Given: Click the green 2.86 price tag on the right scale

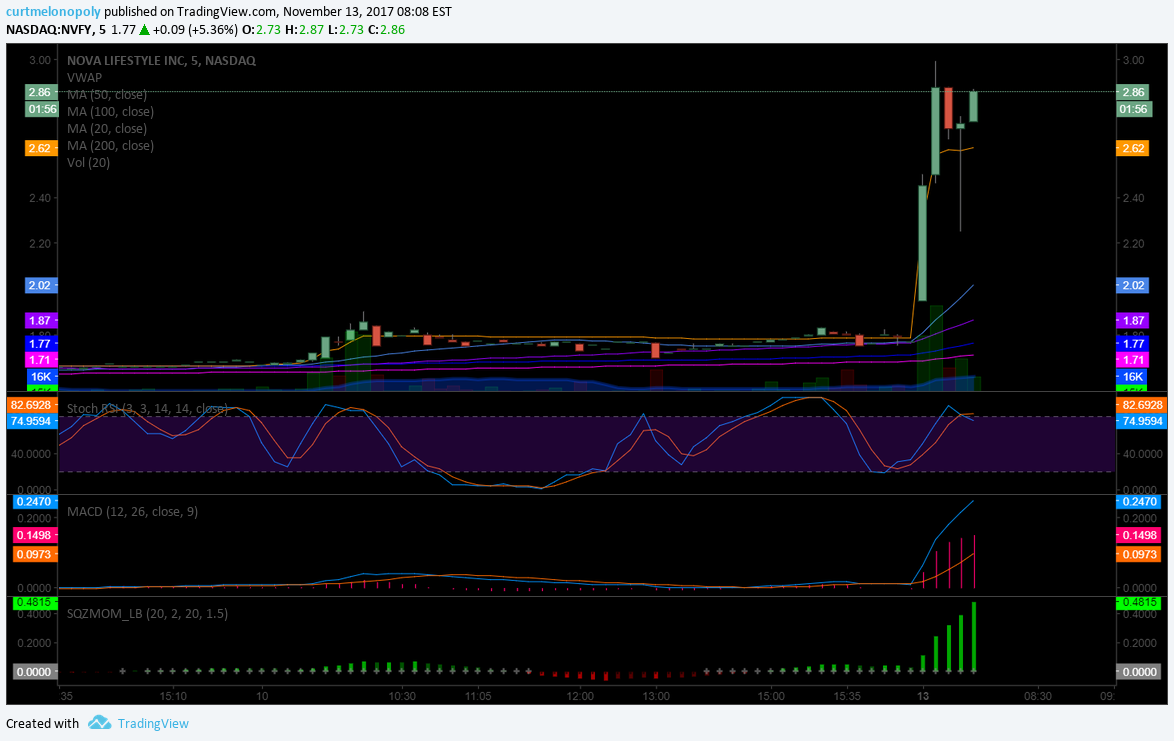Looking at the screenshot, I should [1133, 92].
